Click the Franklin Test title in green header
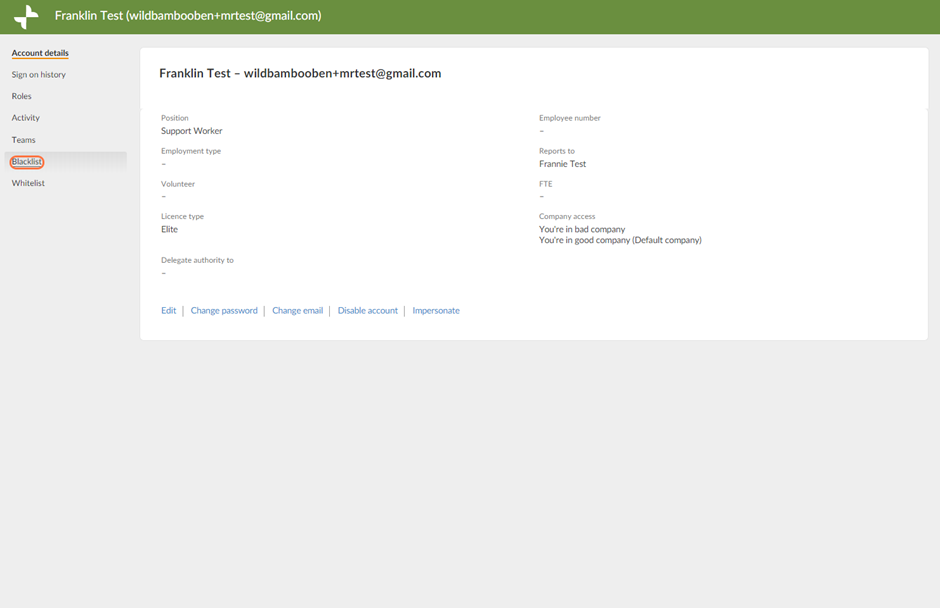The width and height of the screenshot is (940, 608). point(188,16)
